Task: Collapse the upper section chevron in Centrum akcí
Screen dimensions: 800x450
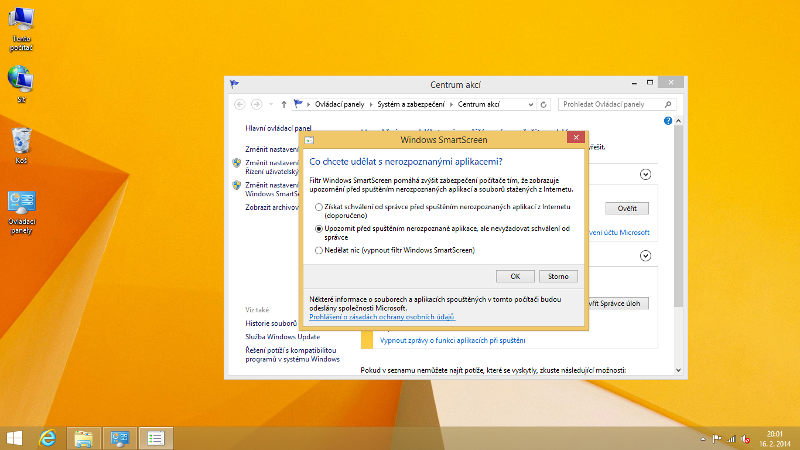Action: point(645,174)
